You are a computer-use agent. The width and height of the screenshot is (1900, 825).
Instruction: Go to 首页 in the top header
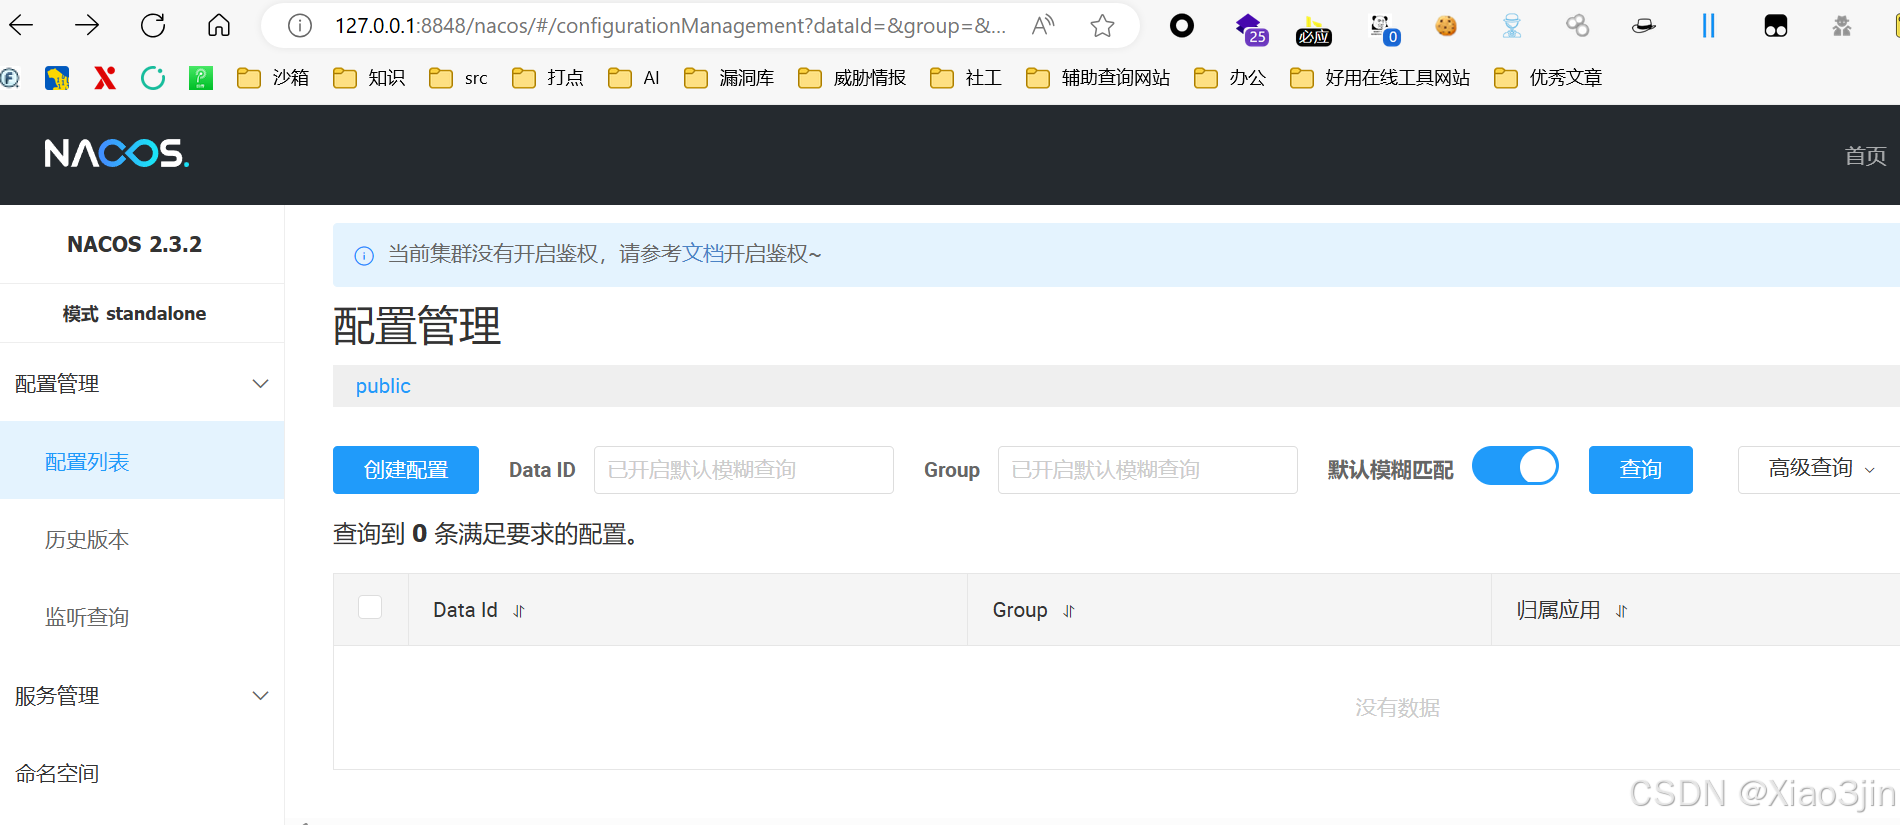pyautogui.click(x=1865, y=156)
